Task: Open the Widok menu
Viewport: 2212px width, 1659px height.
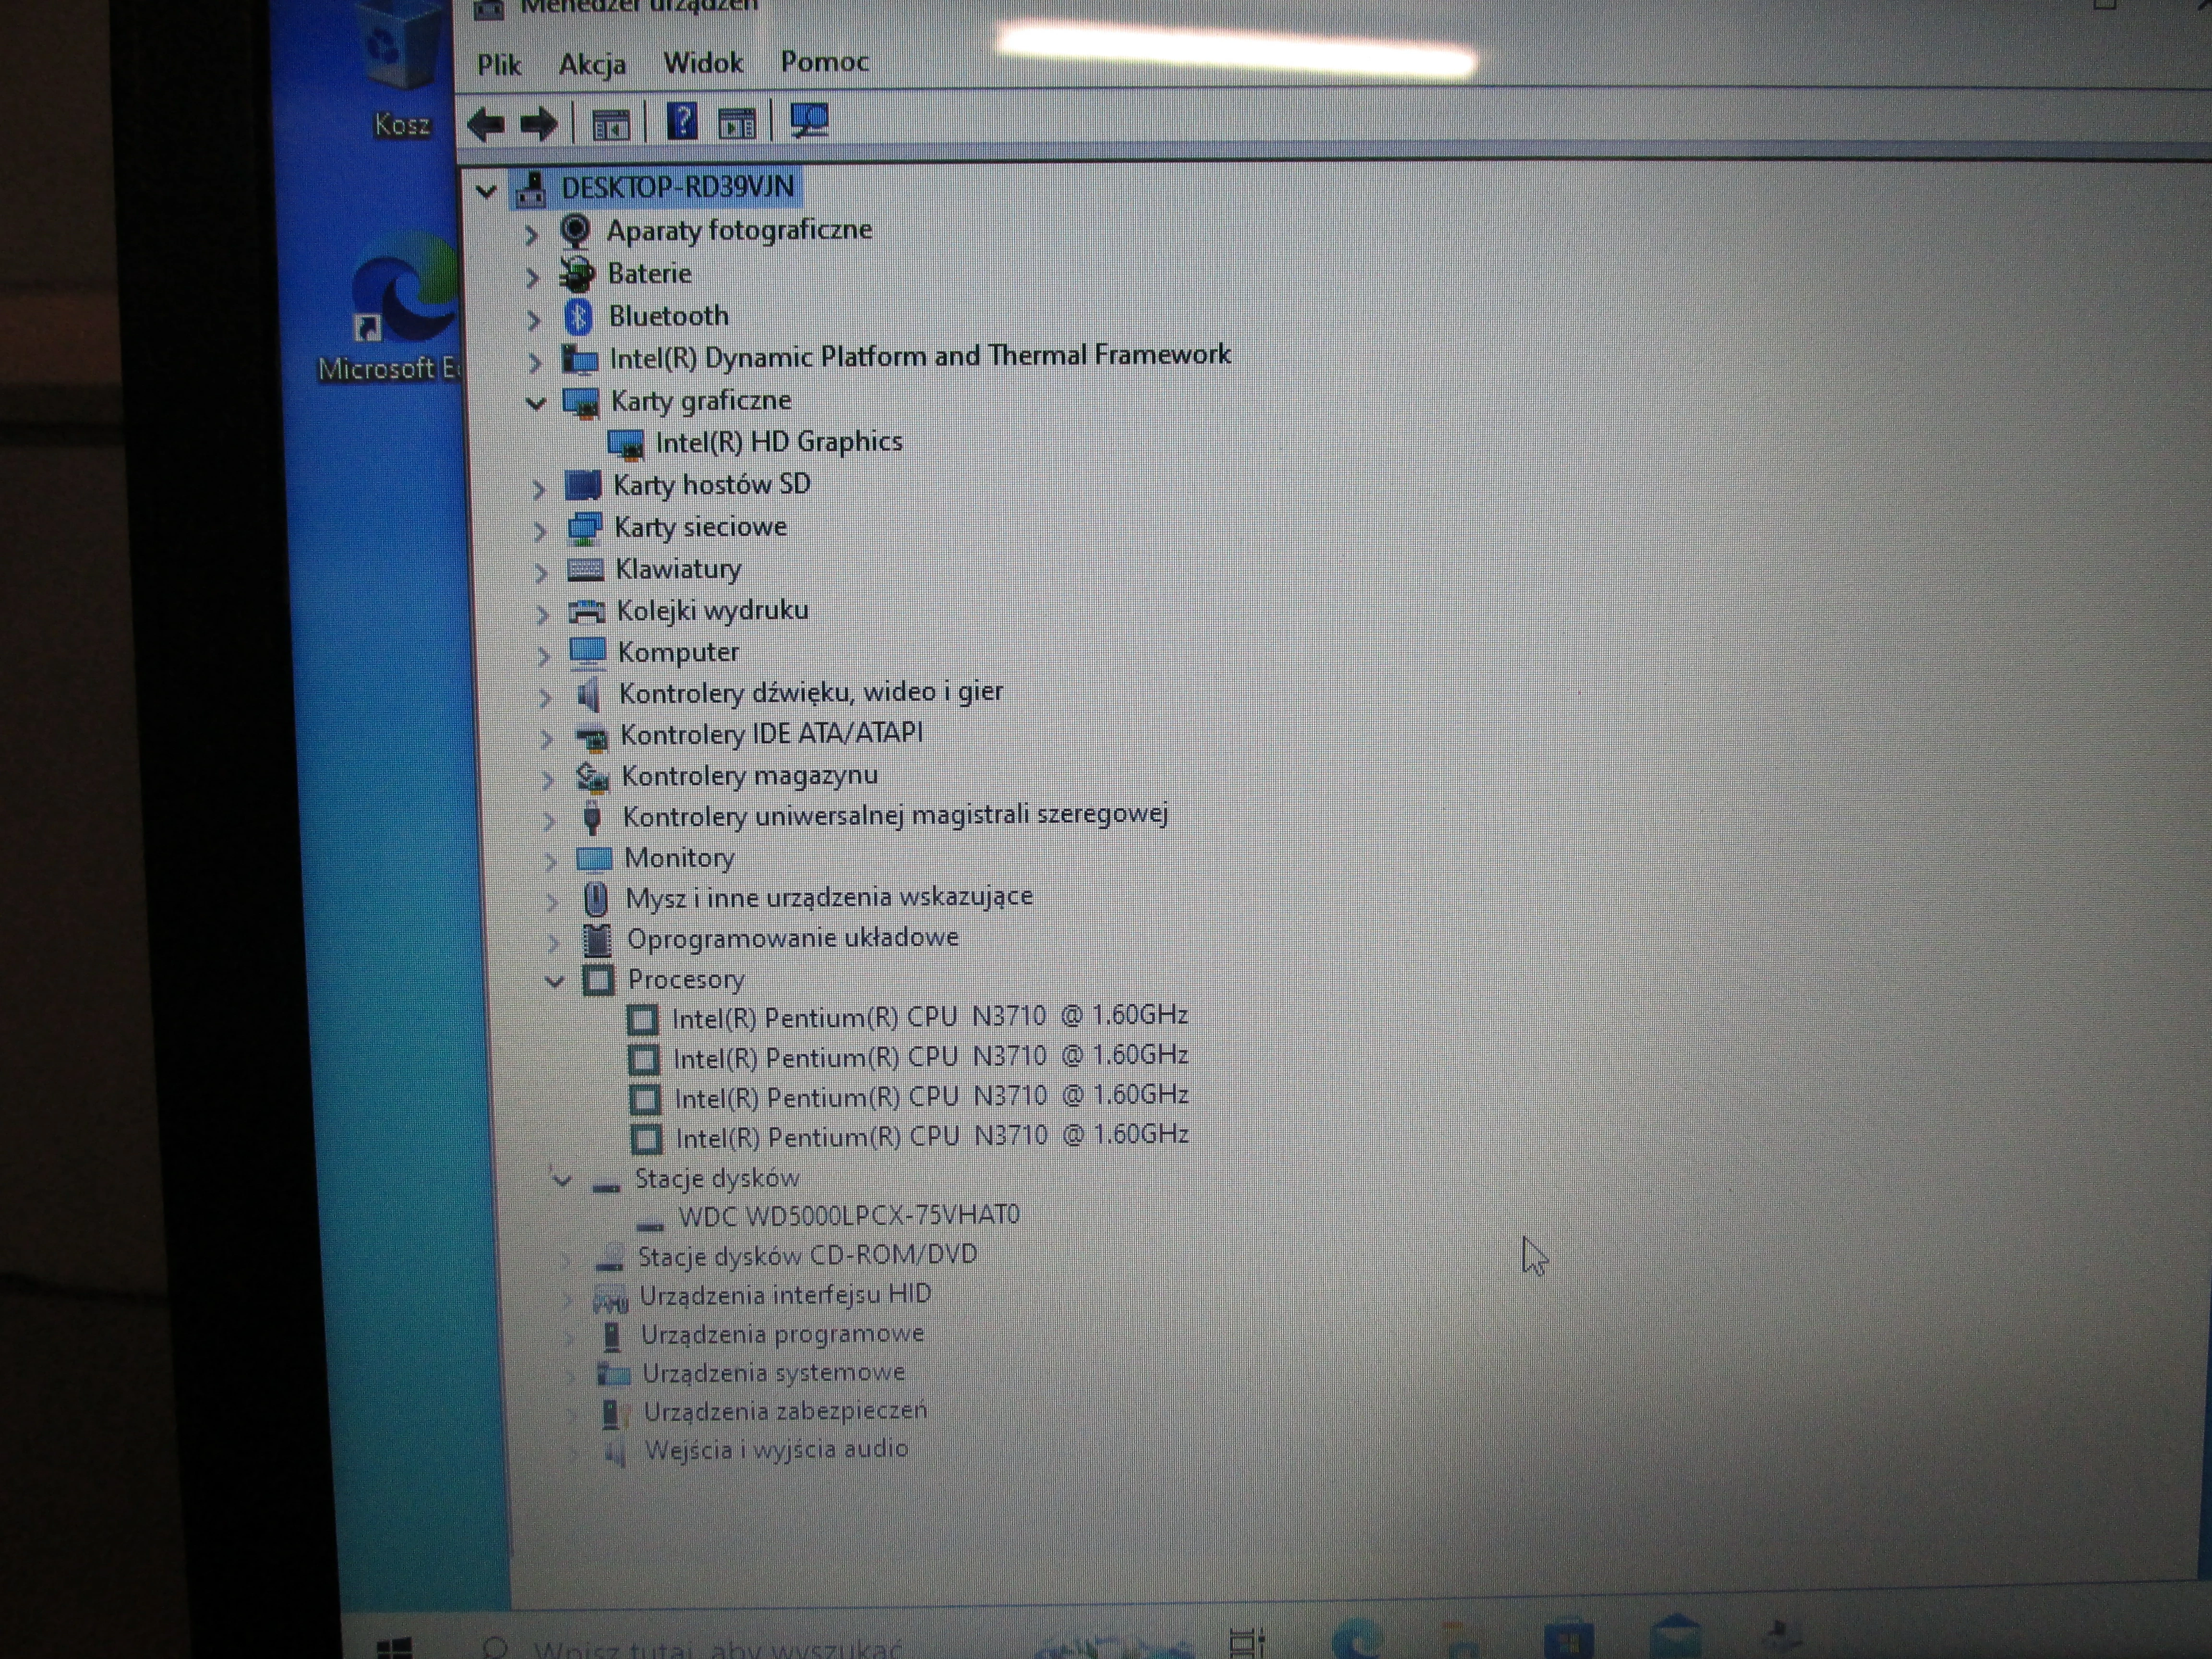Action: [x=703, y=63]
